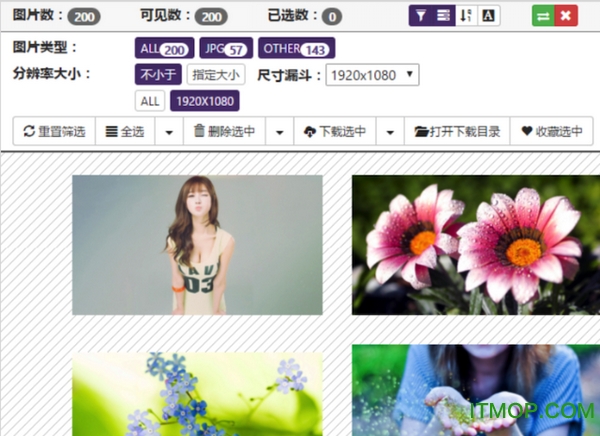Expand dropdown arrow next to 删除选中
Screen dimensions: 600x436
pos(279,131)
